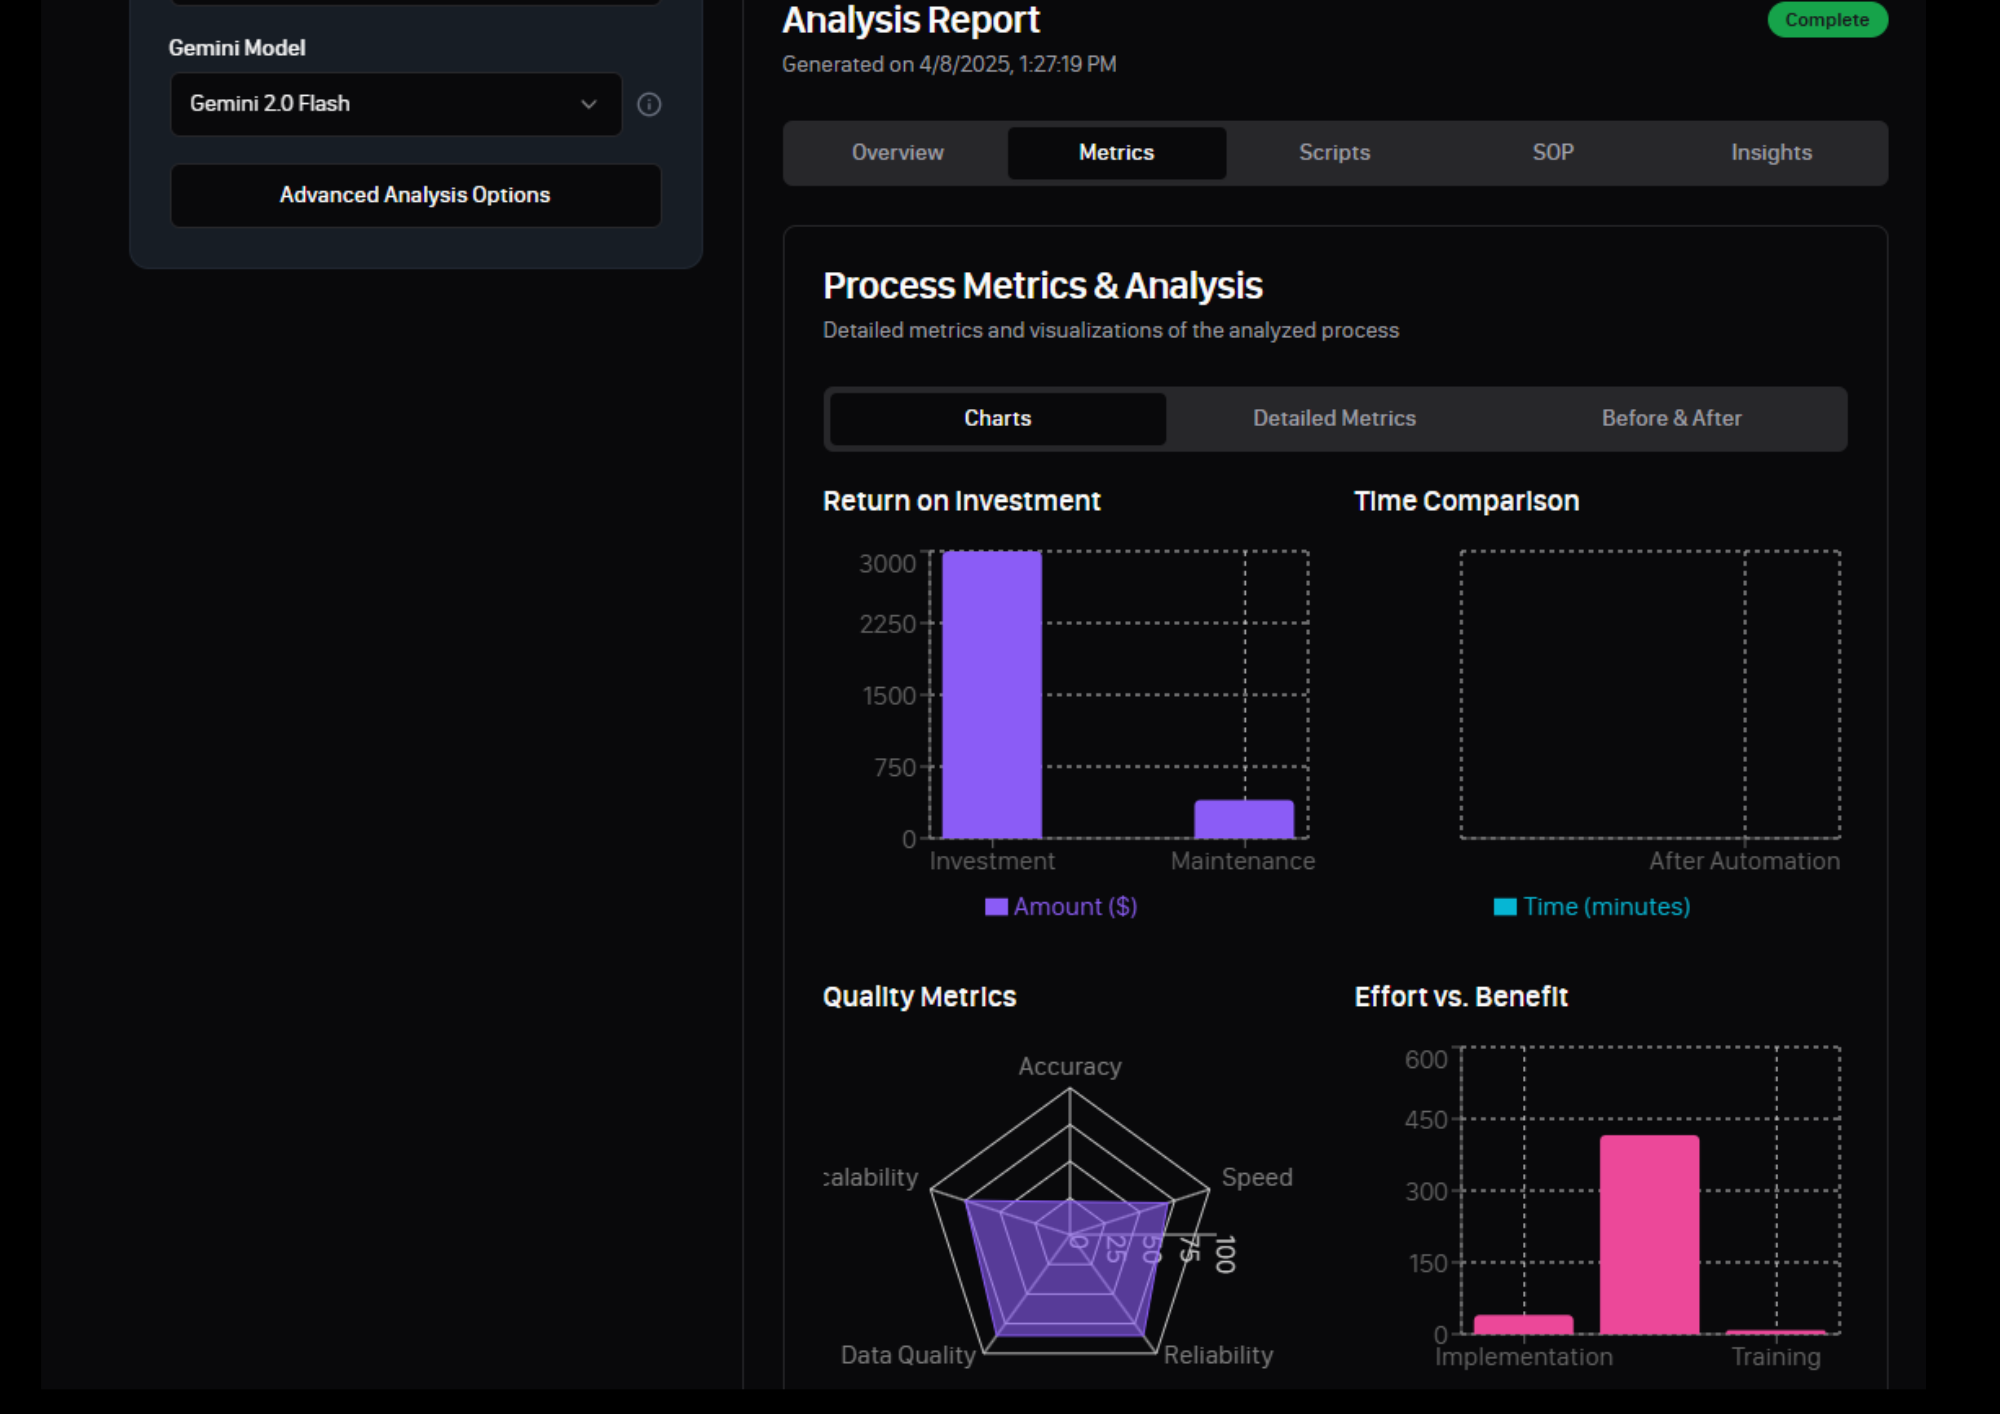Viewport: 2000px width, 1414px height.
Task: Click the info icon beside Gemini Model
Action: point(649,104)
